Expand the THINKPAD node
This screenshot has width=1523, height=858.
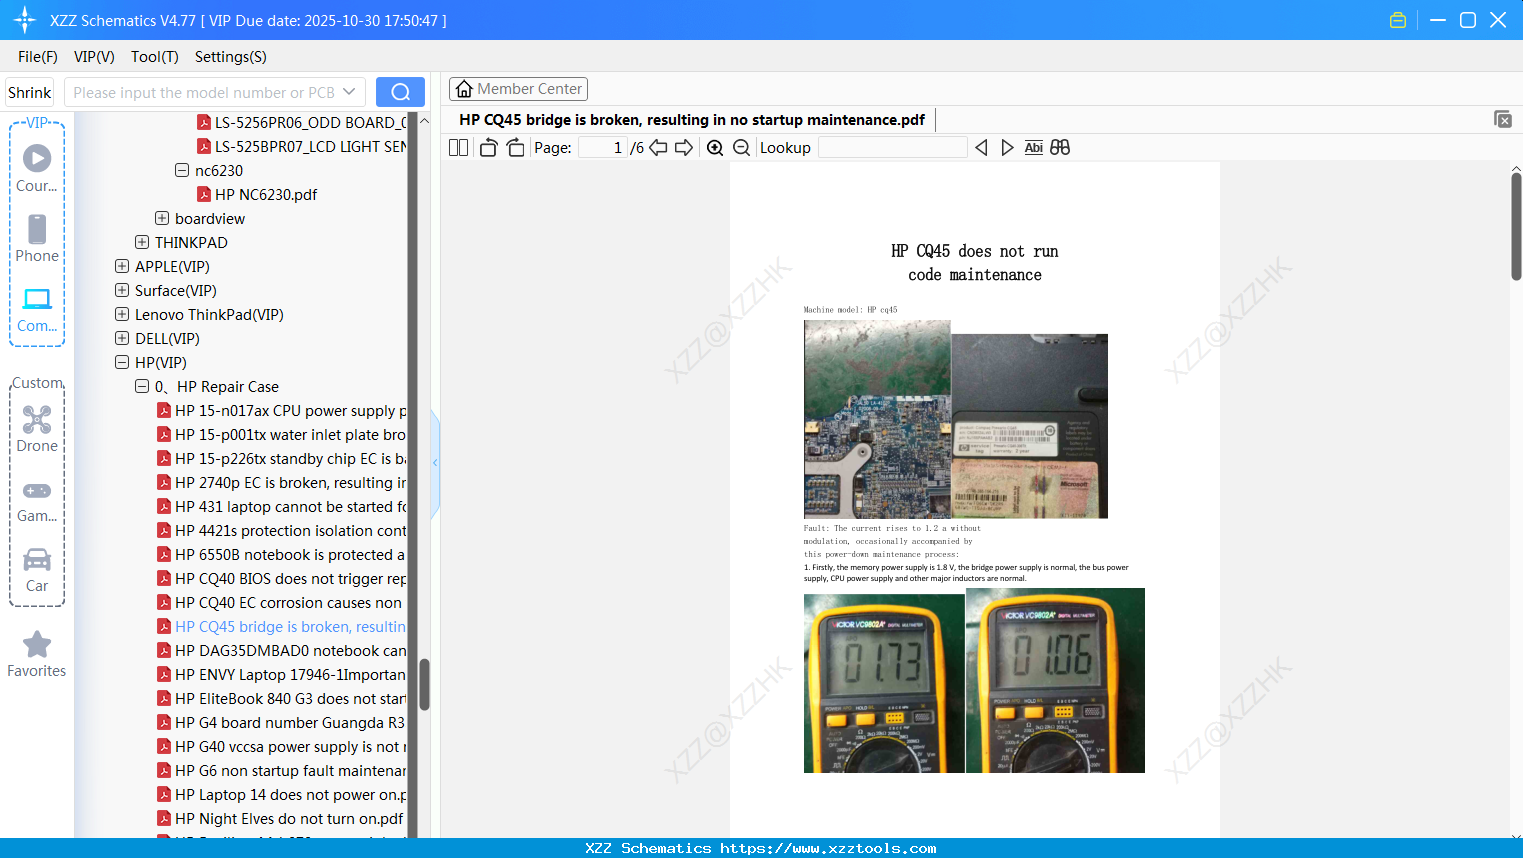tap(142, 242)
